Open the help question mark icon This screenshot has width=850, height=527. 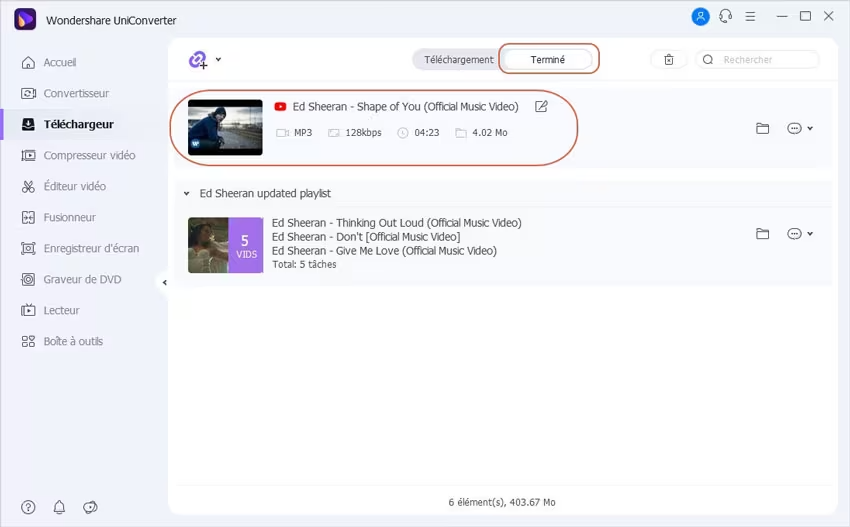click(28, 507)
